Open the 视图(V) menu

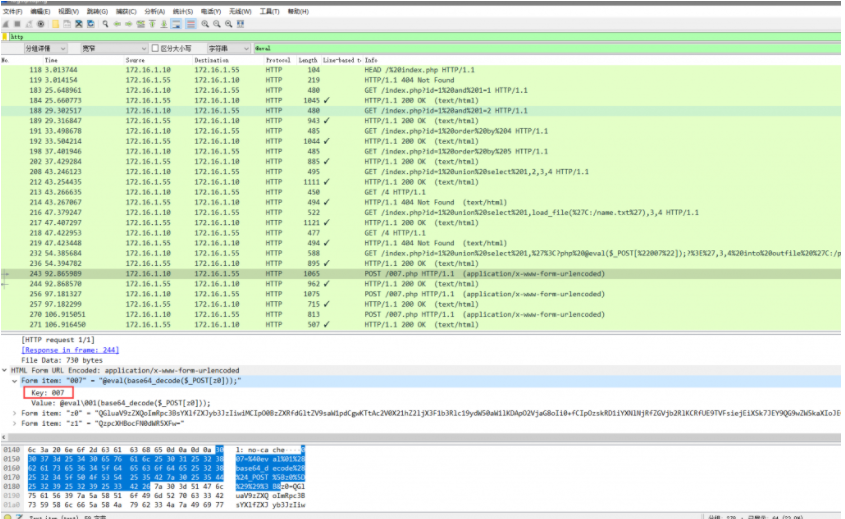click(x=68, y=11)
